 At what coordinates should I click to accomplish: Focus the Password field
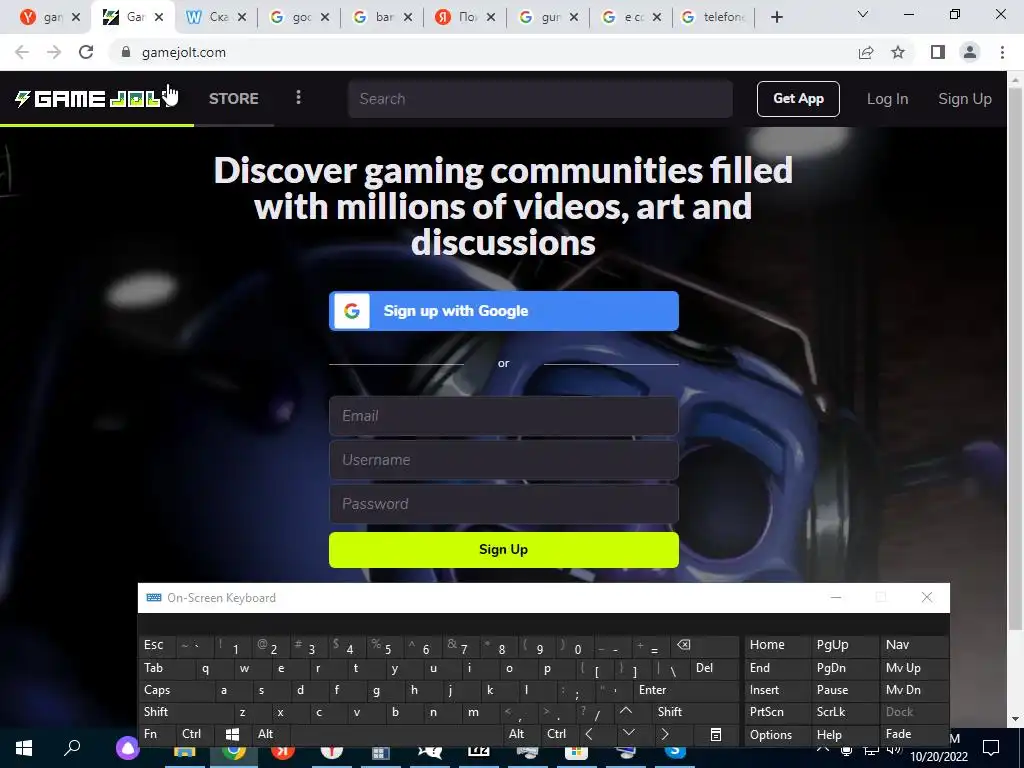click(x=504, y=504)
